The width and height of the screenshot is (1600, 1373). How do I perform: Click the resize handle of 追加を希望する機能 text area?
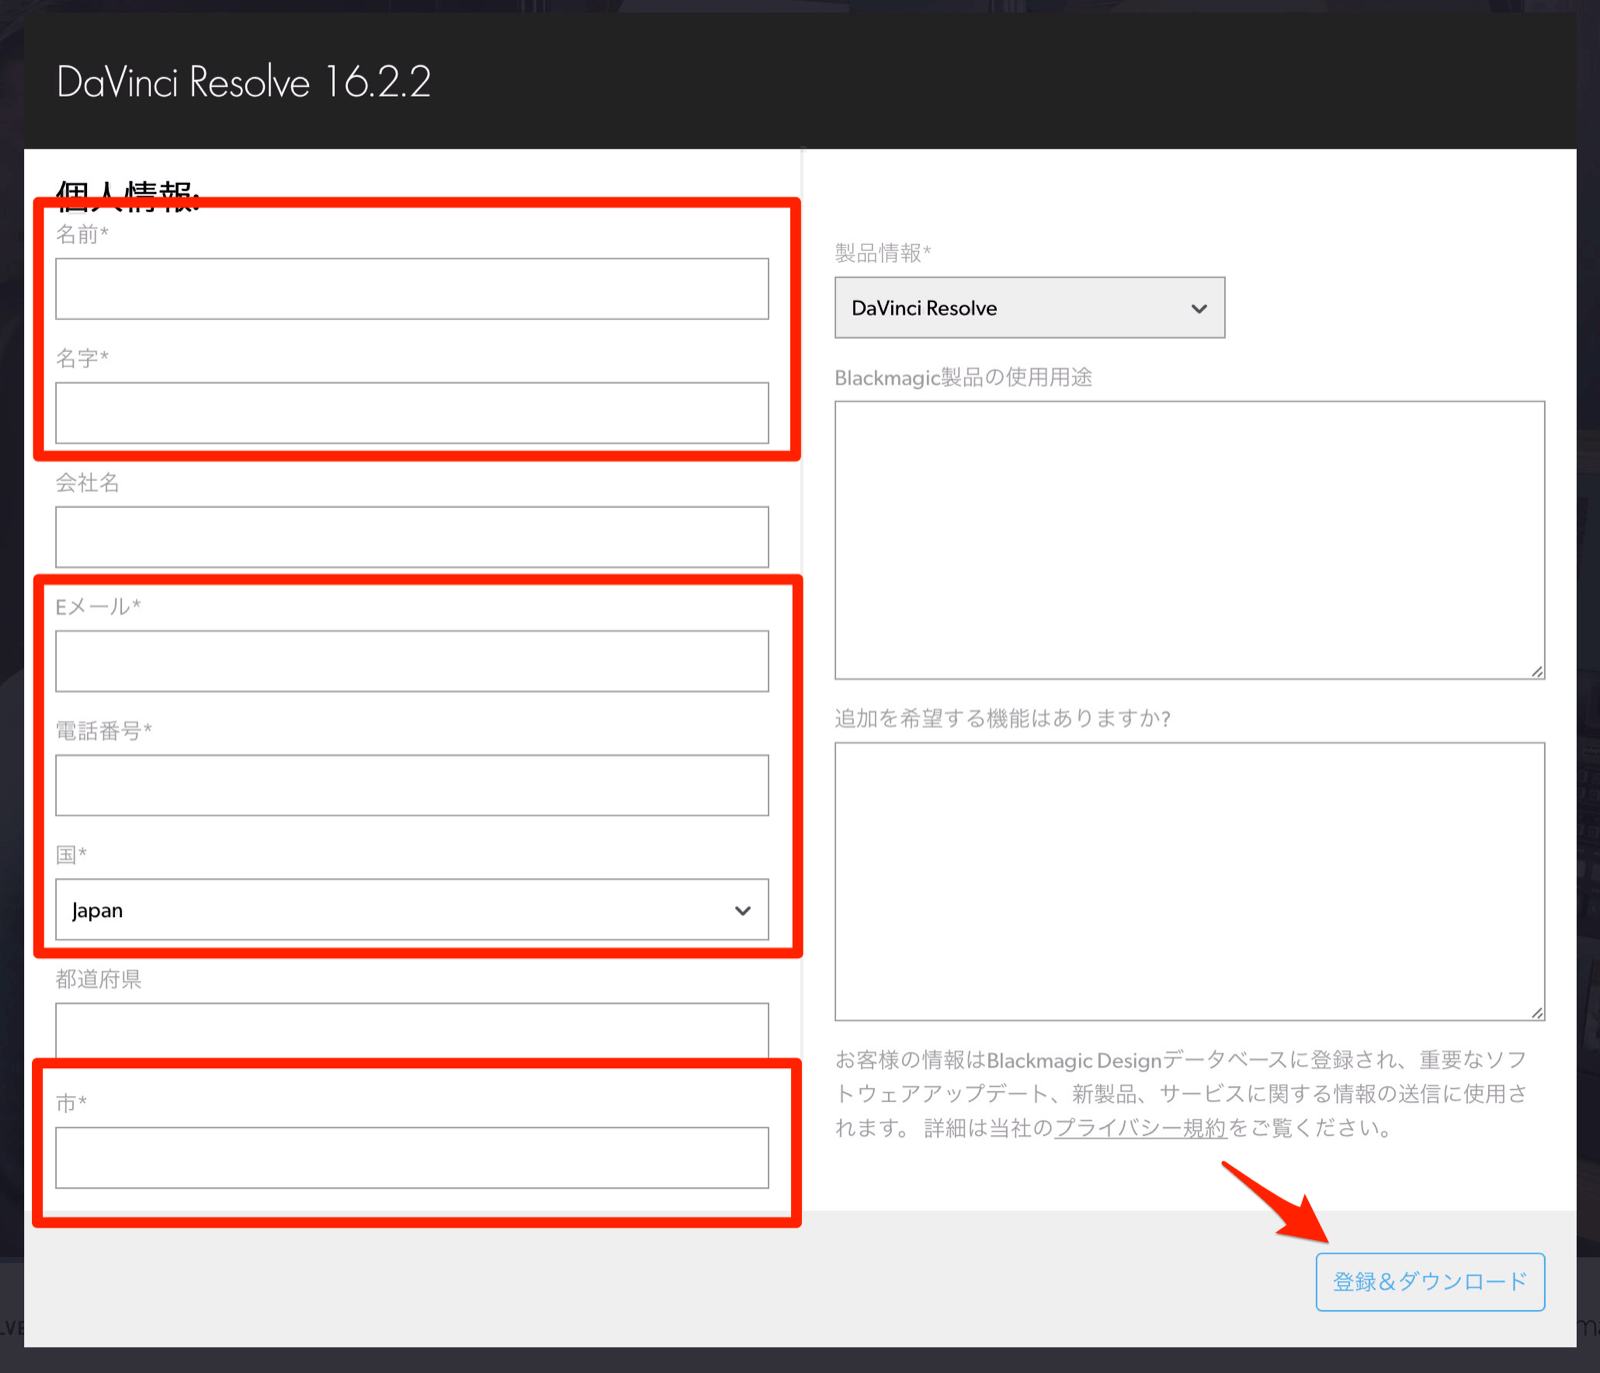(1537, 1013)
